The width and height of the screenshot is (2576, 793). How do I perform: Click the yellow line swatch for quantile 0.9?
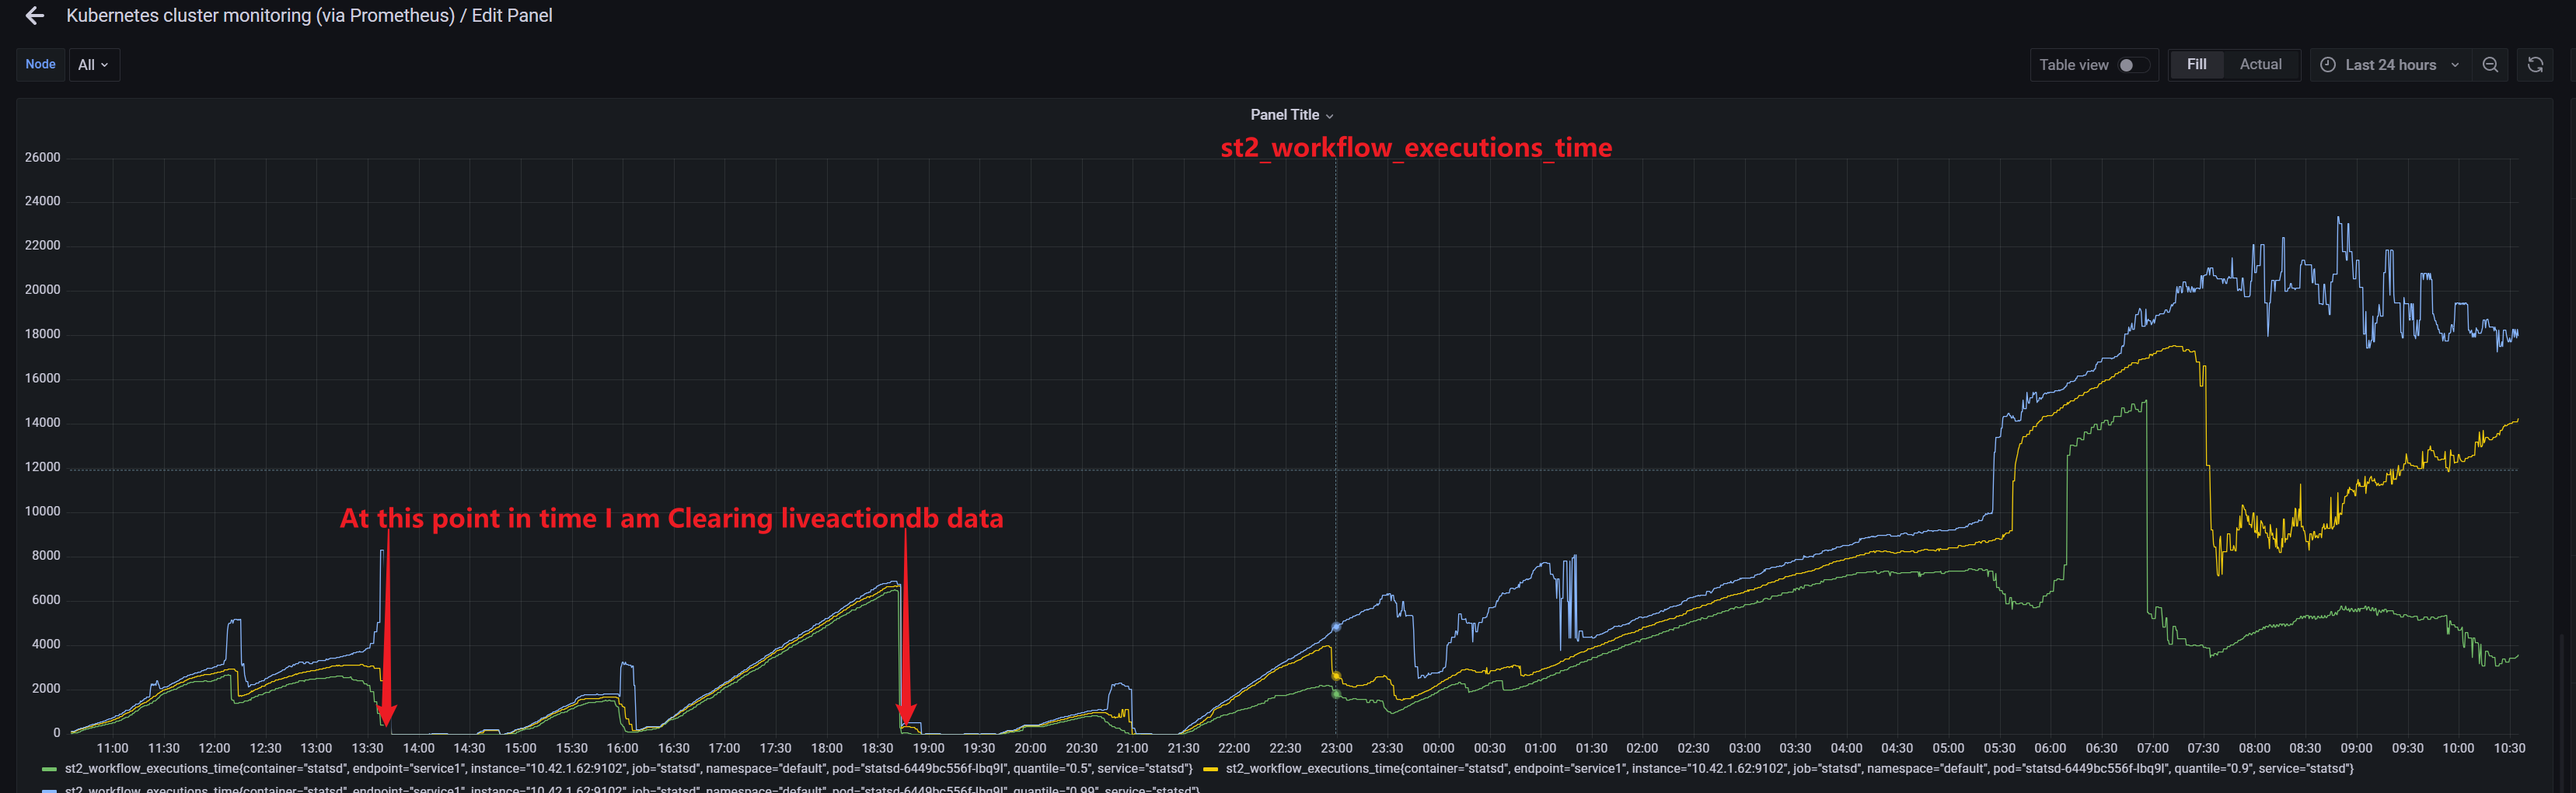coord(1212,768)
